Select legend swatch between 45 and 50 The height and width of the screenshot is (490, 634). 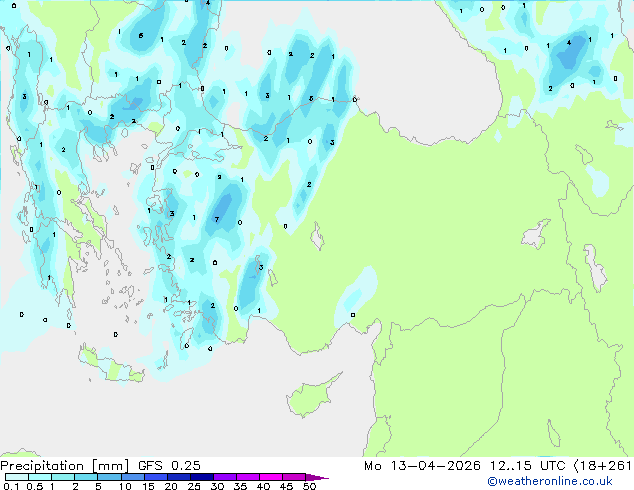pos(294,477)
